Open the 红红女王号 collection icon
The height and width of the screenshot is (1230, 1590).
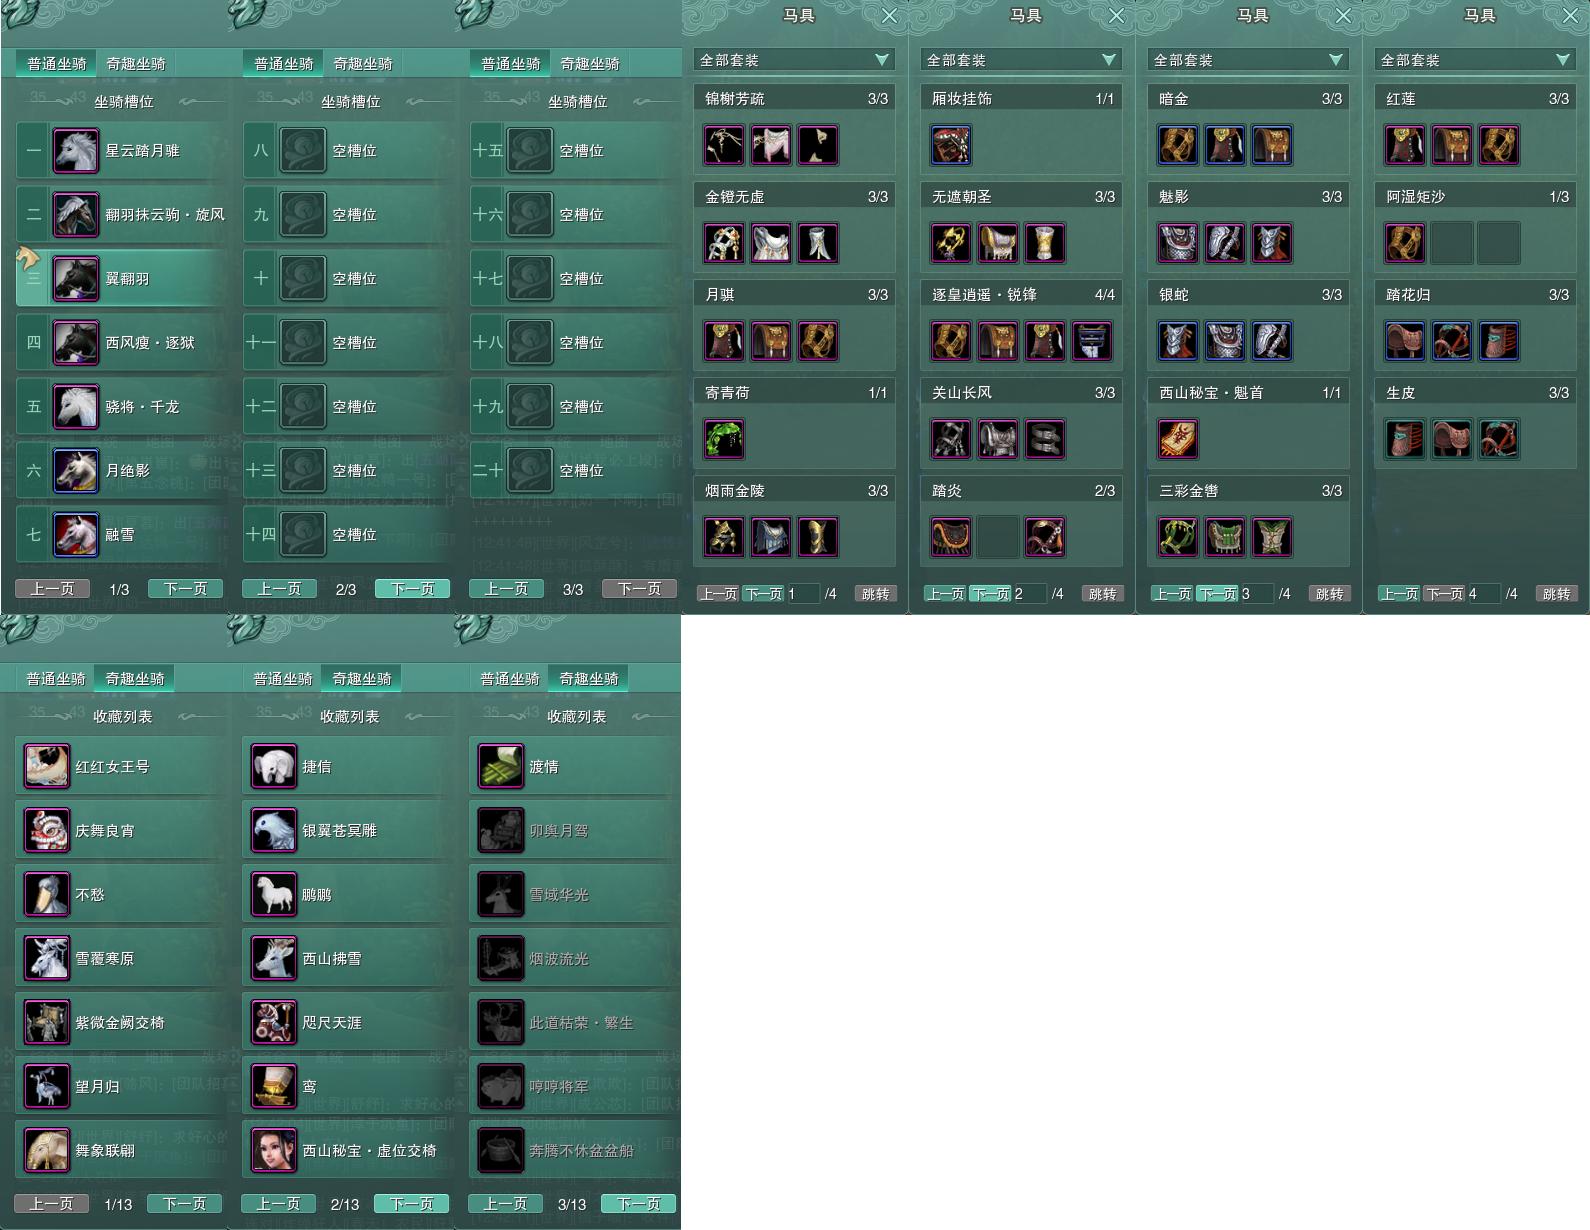click(x=47, y=766)
